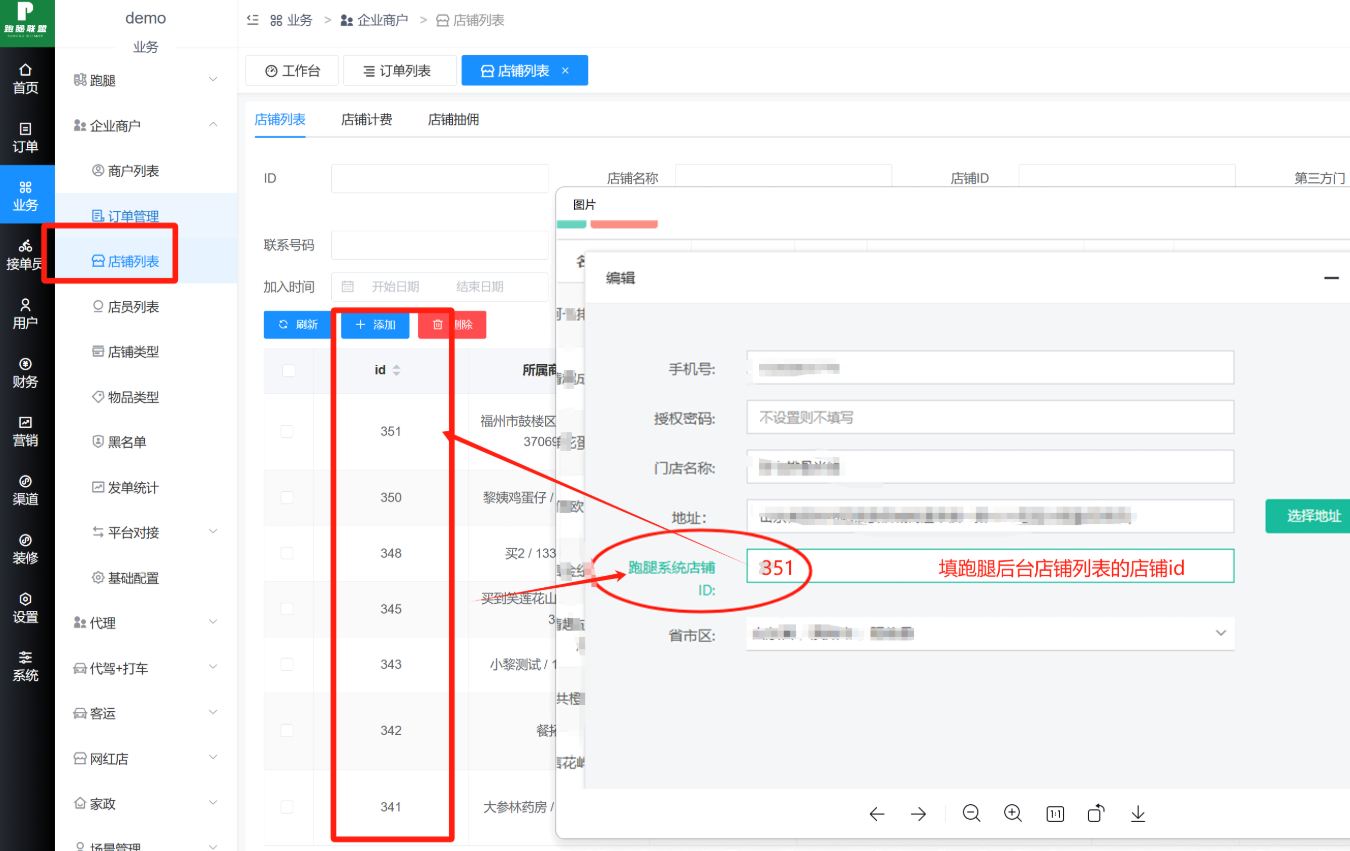The image size is (1350, 851).
Task: Select all rows with header checkbox
Action: click(x=289, y=370)
